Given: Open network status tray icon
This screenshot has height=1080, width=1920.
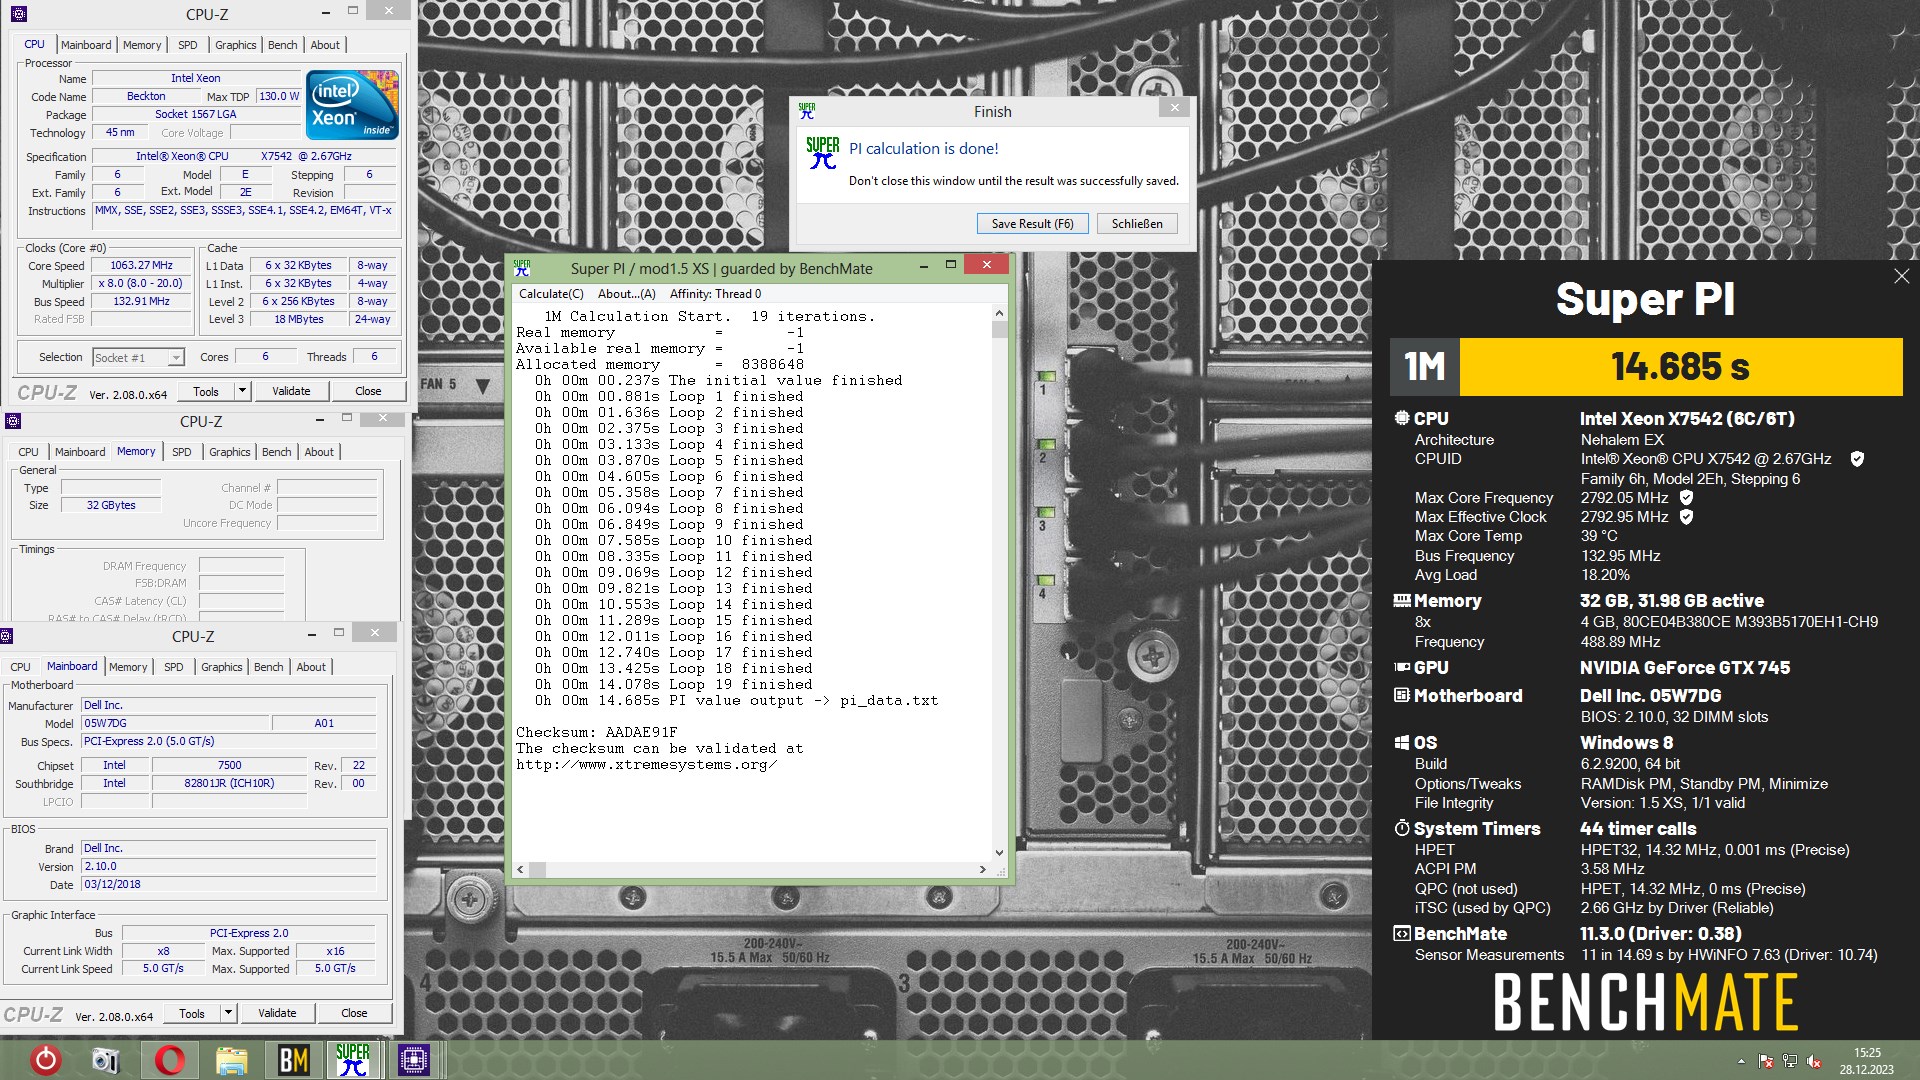Looking at the screenshot, I should click(1790, 1061).
